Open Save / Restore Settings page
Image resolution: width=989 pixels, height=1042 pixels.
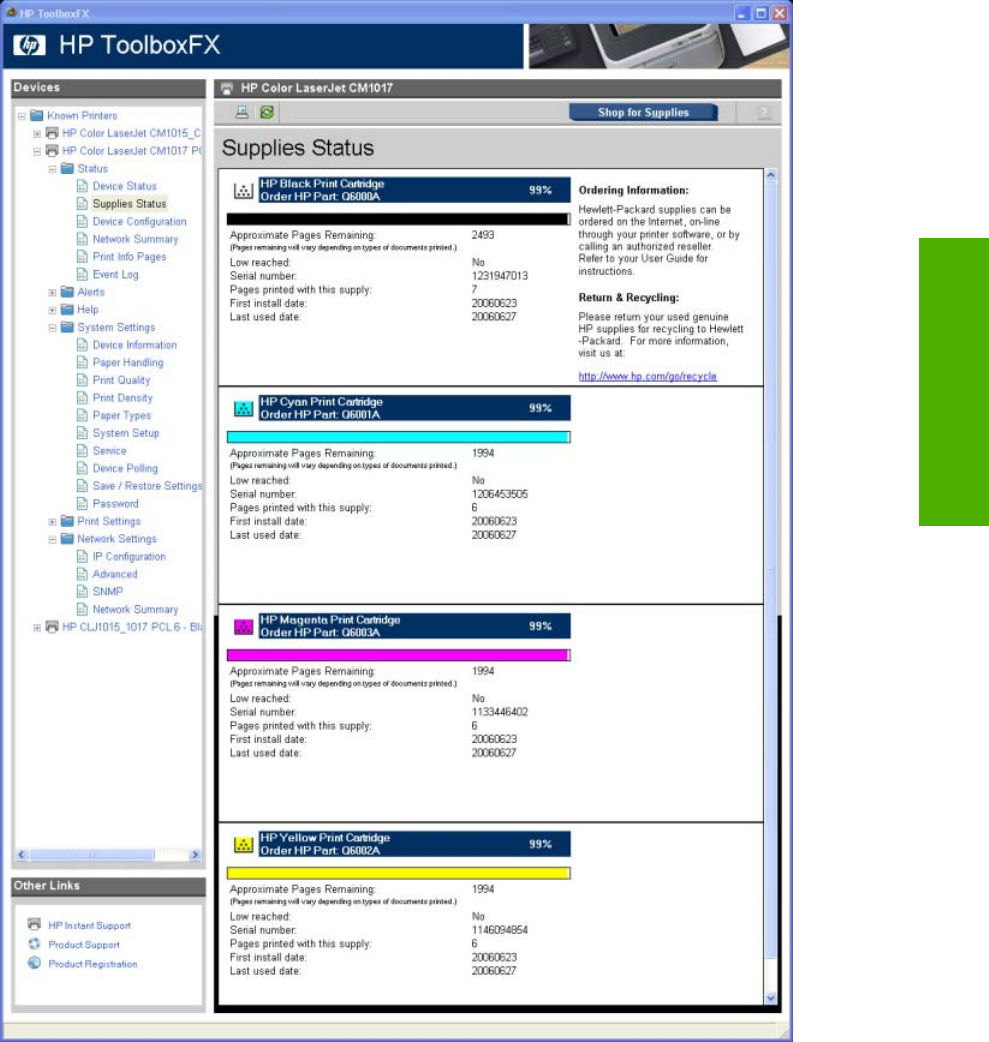[x=147, y=486]
